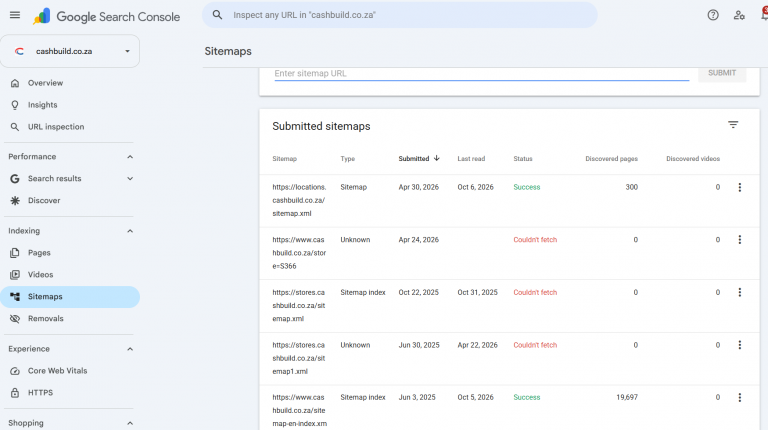
Task: Open the filter icon for submitted sitemaps
Action: point(733,125)
